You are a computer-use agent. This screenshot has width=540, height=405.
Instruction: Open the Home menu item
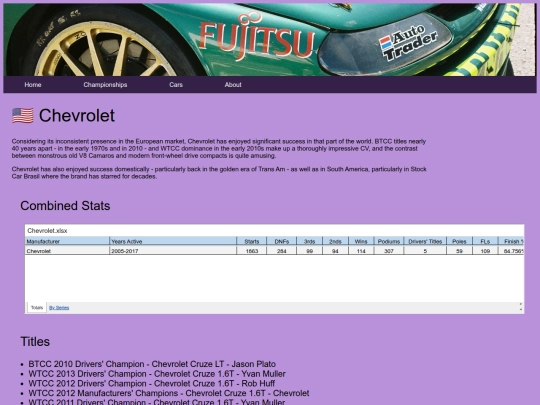[x=33, y=85]
